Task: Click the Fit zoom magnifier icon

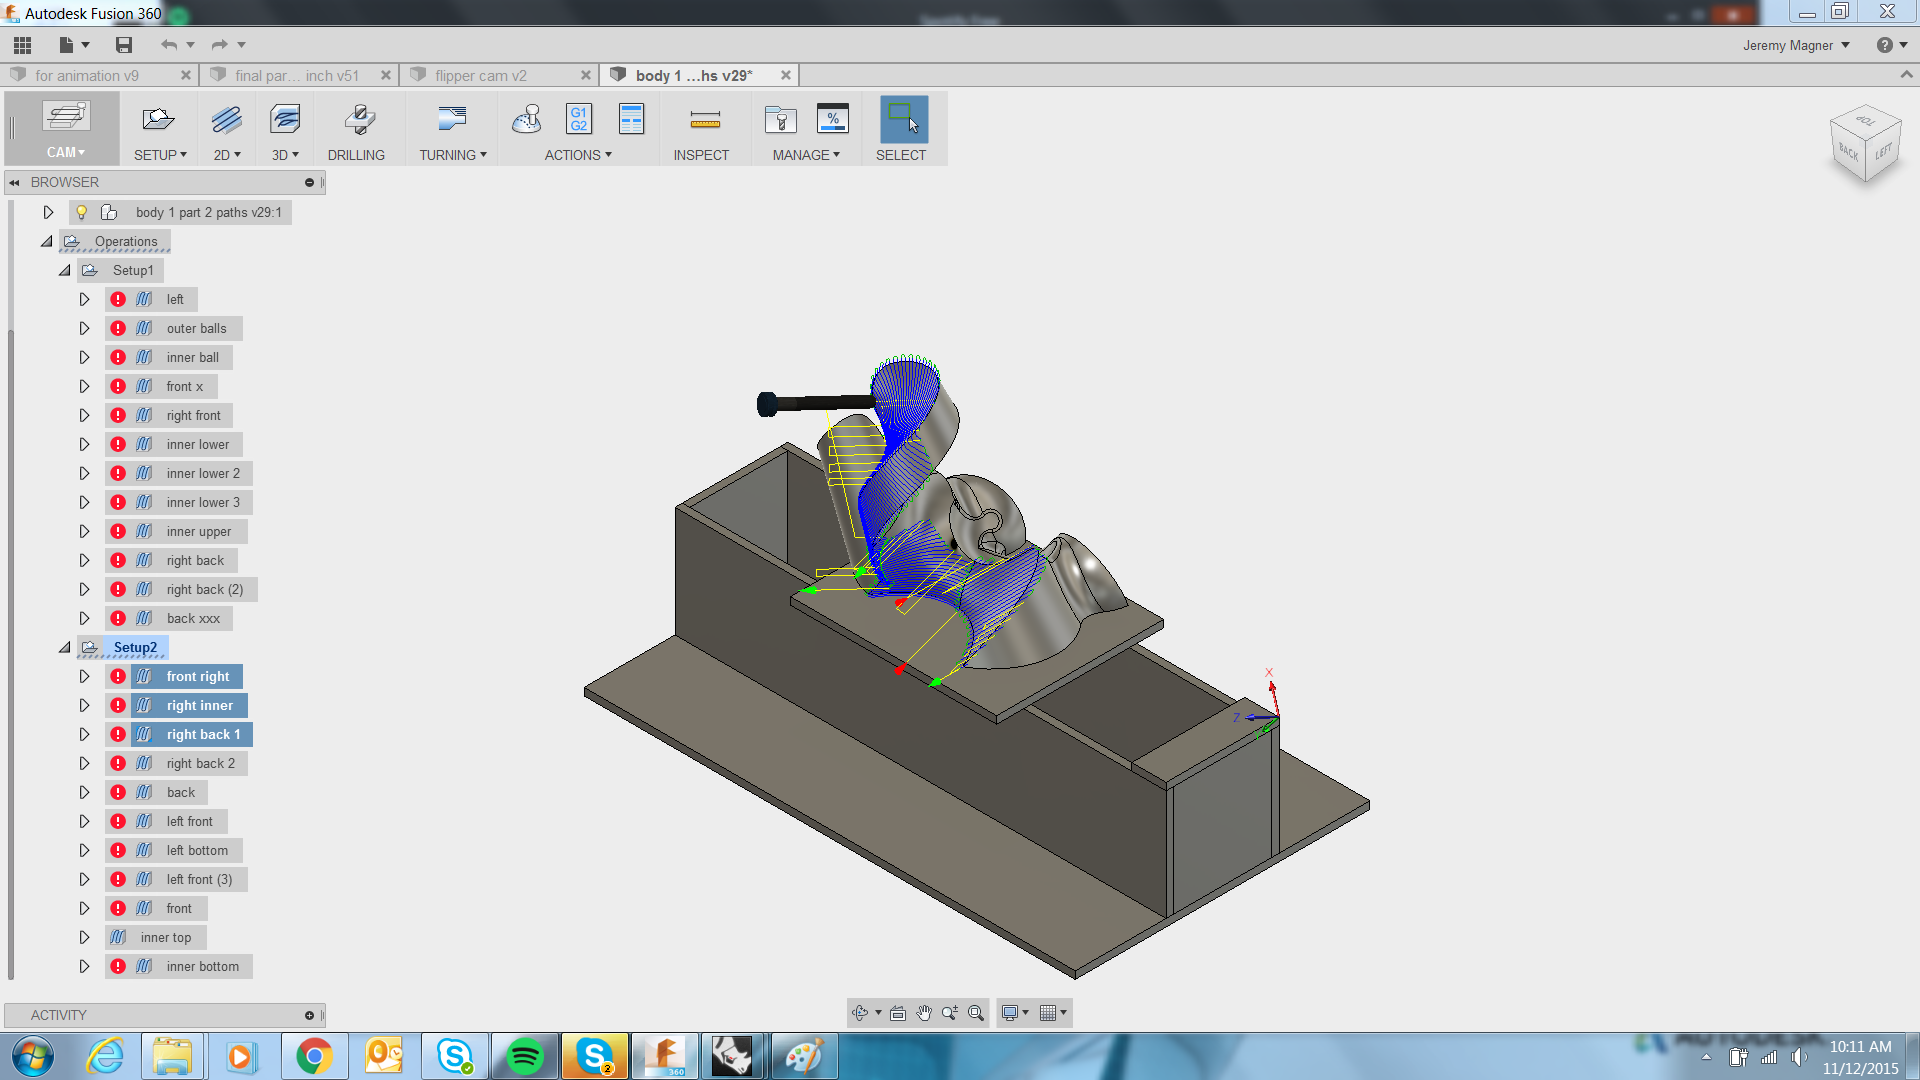Action: tap(976, 1013)
